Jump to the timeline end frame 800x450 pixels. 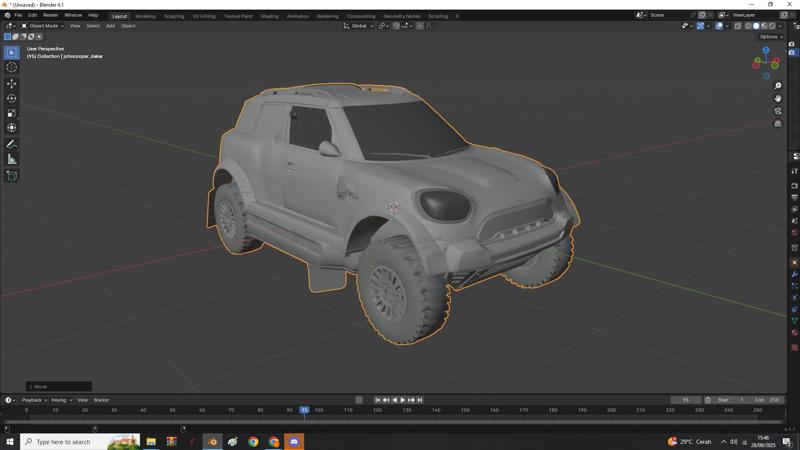[x=419, y=400]
